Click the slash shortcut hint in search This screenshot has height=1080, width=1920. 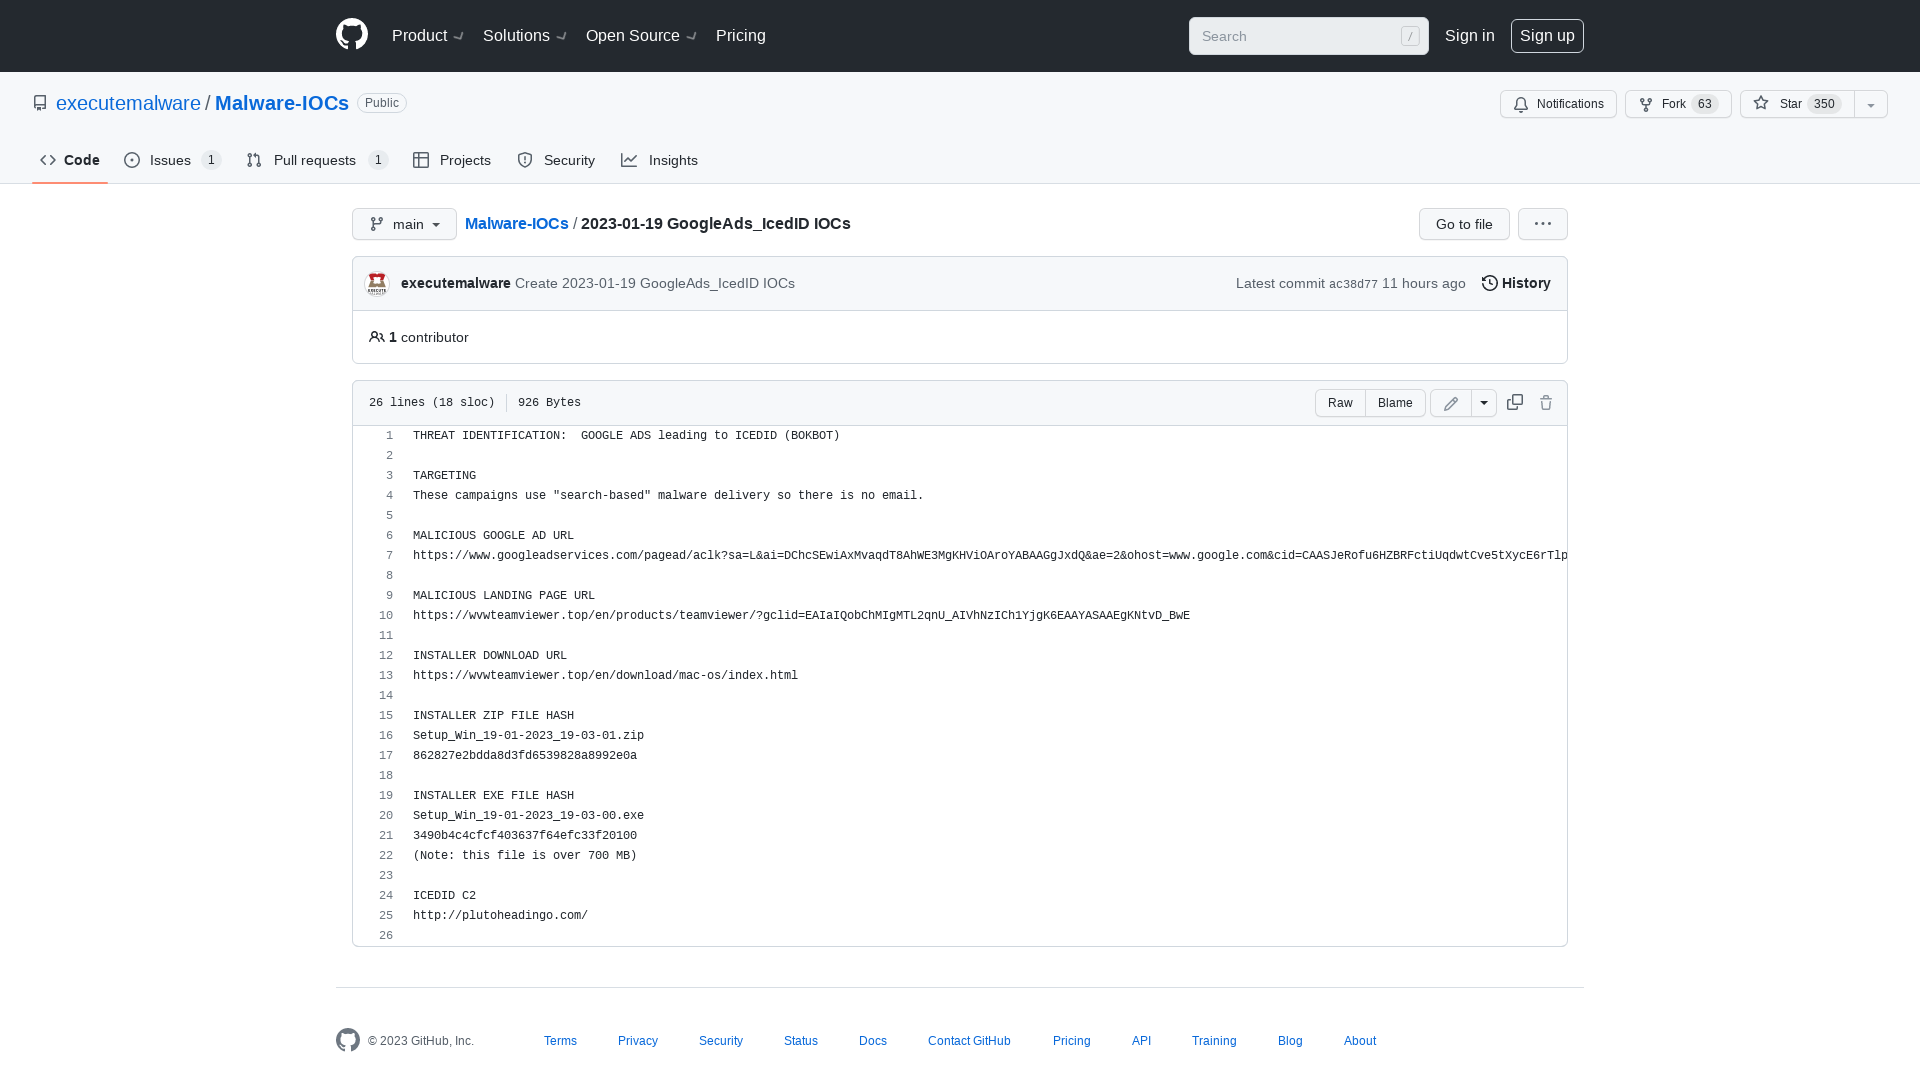(x=1410, y=36)
